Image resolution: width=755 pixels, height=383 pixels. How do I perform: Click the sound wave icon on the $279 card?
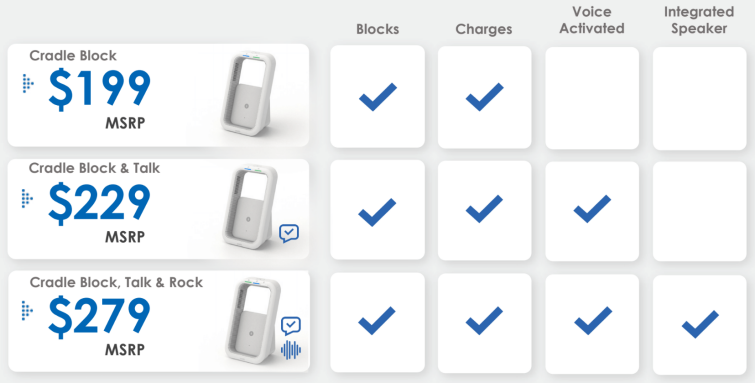coord(291,350)
